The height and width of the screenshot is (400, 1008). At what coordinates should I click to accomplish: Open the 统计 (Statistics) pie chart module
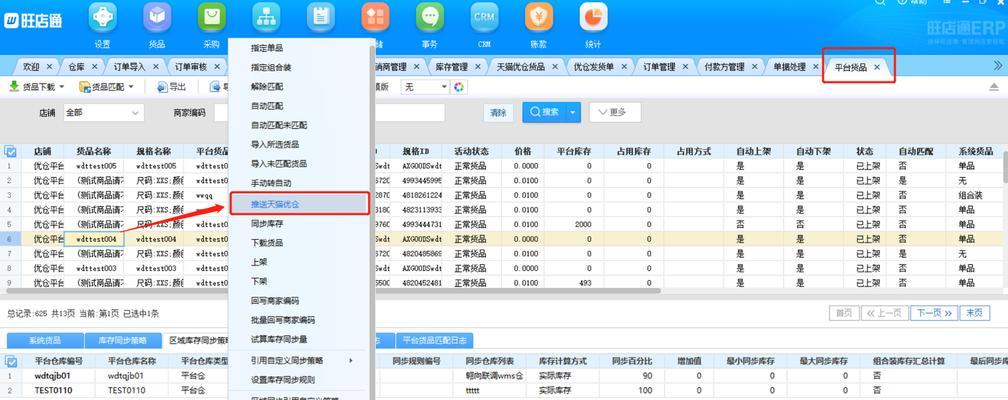pos(593,17)
